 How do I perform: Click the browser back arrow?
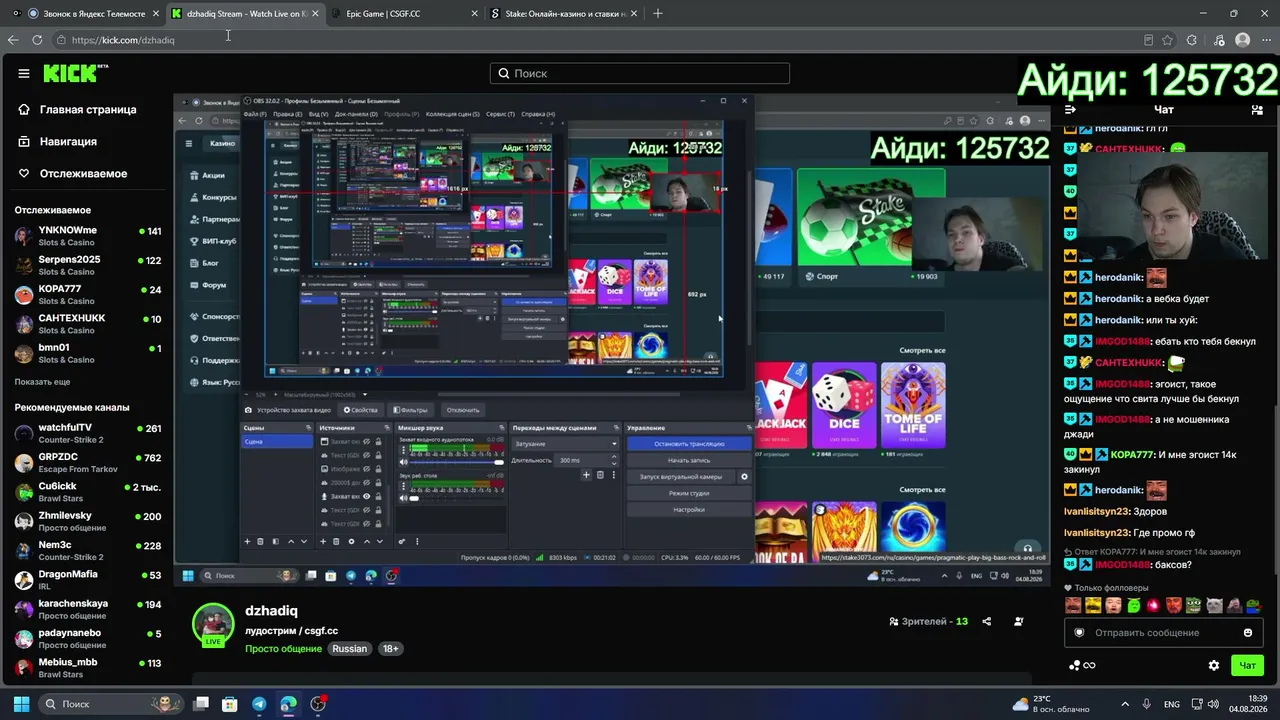(12, 40)
